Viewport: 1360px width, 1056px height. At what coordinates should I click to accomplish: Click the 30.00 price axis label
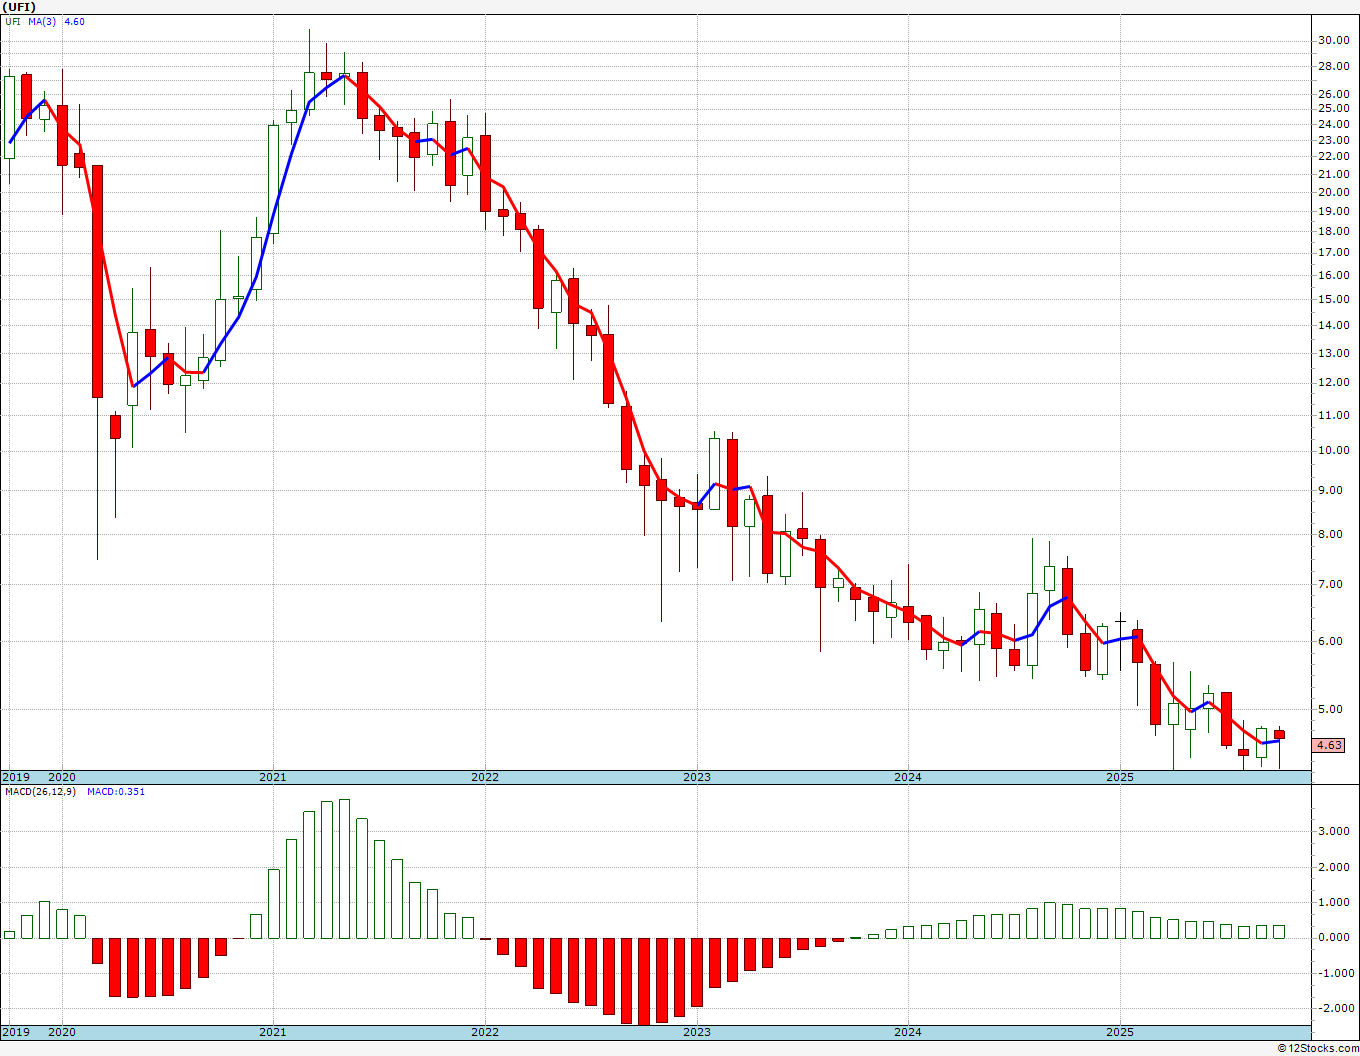tap(1332, 41)
